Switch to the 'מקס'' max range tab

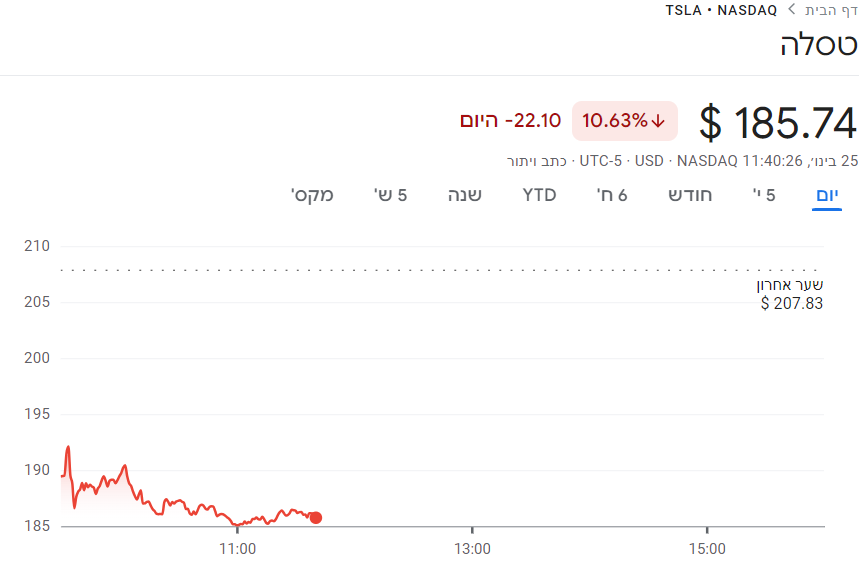(312, 194)
